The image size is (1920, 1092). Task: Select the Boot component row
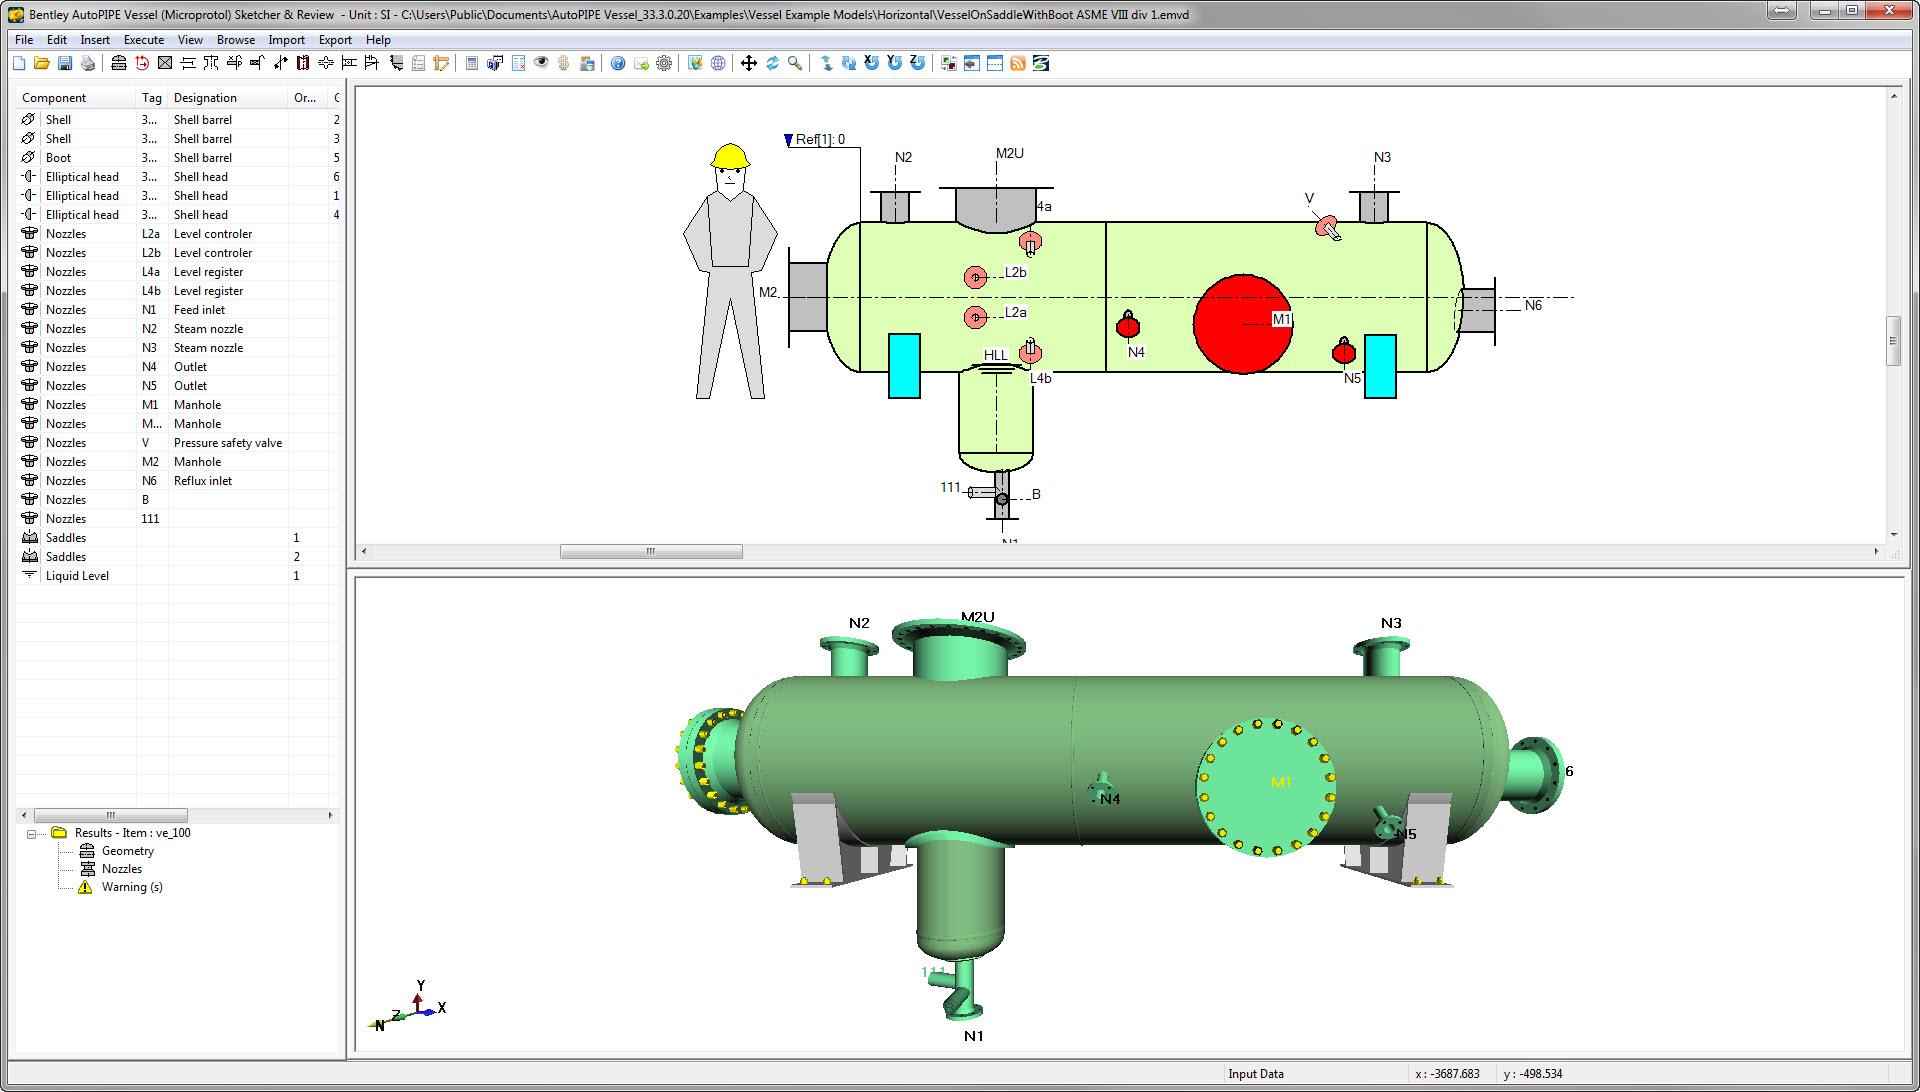tap(178, 158)
